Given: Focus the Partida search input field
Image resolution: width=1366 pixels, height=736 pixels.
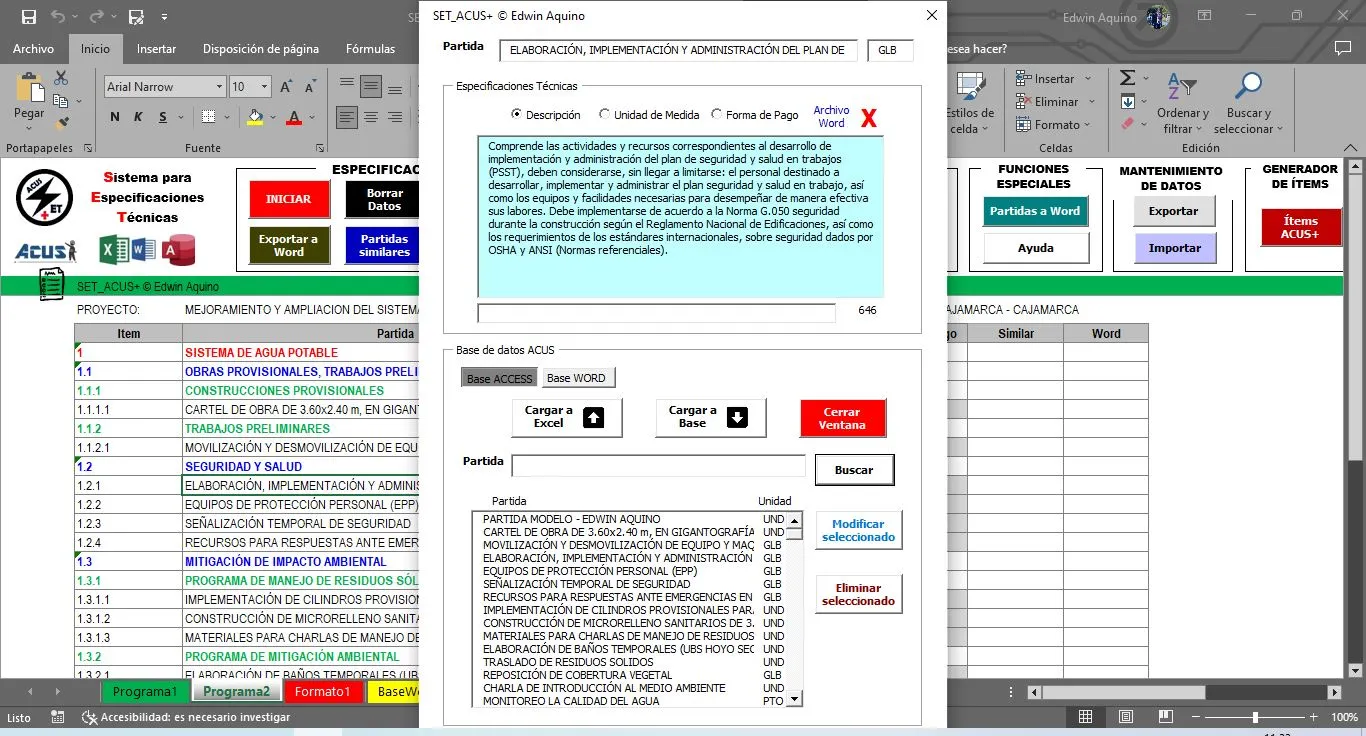Looking at the screenshot, I should click(x=658, y=466).
